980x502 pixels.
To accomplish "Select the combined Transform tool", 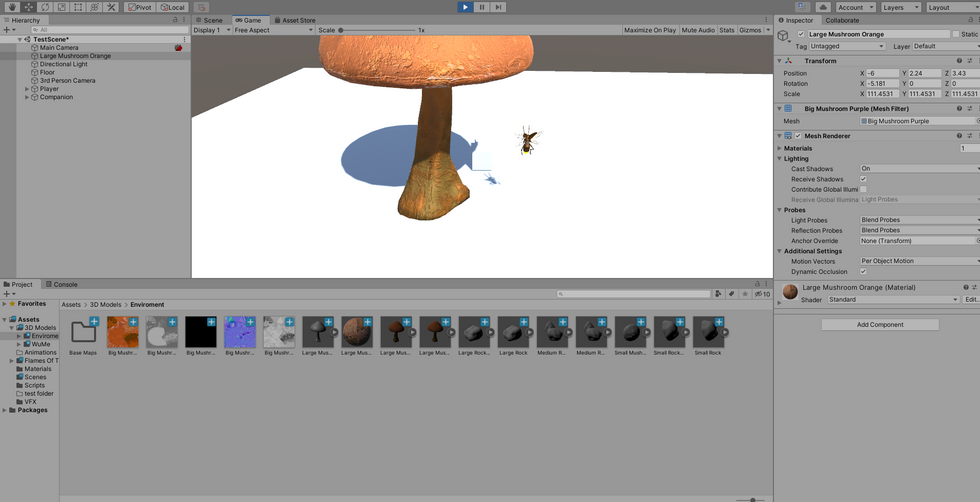I will pyautogui.click(x=94, y=7).
